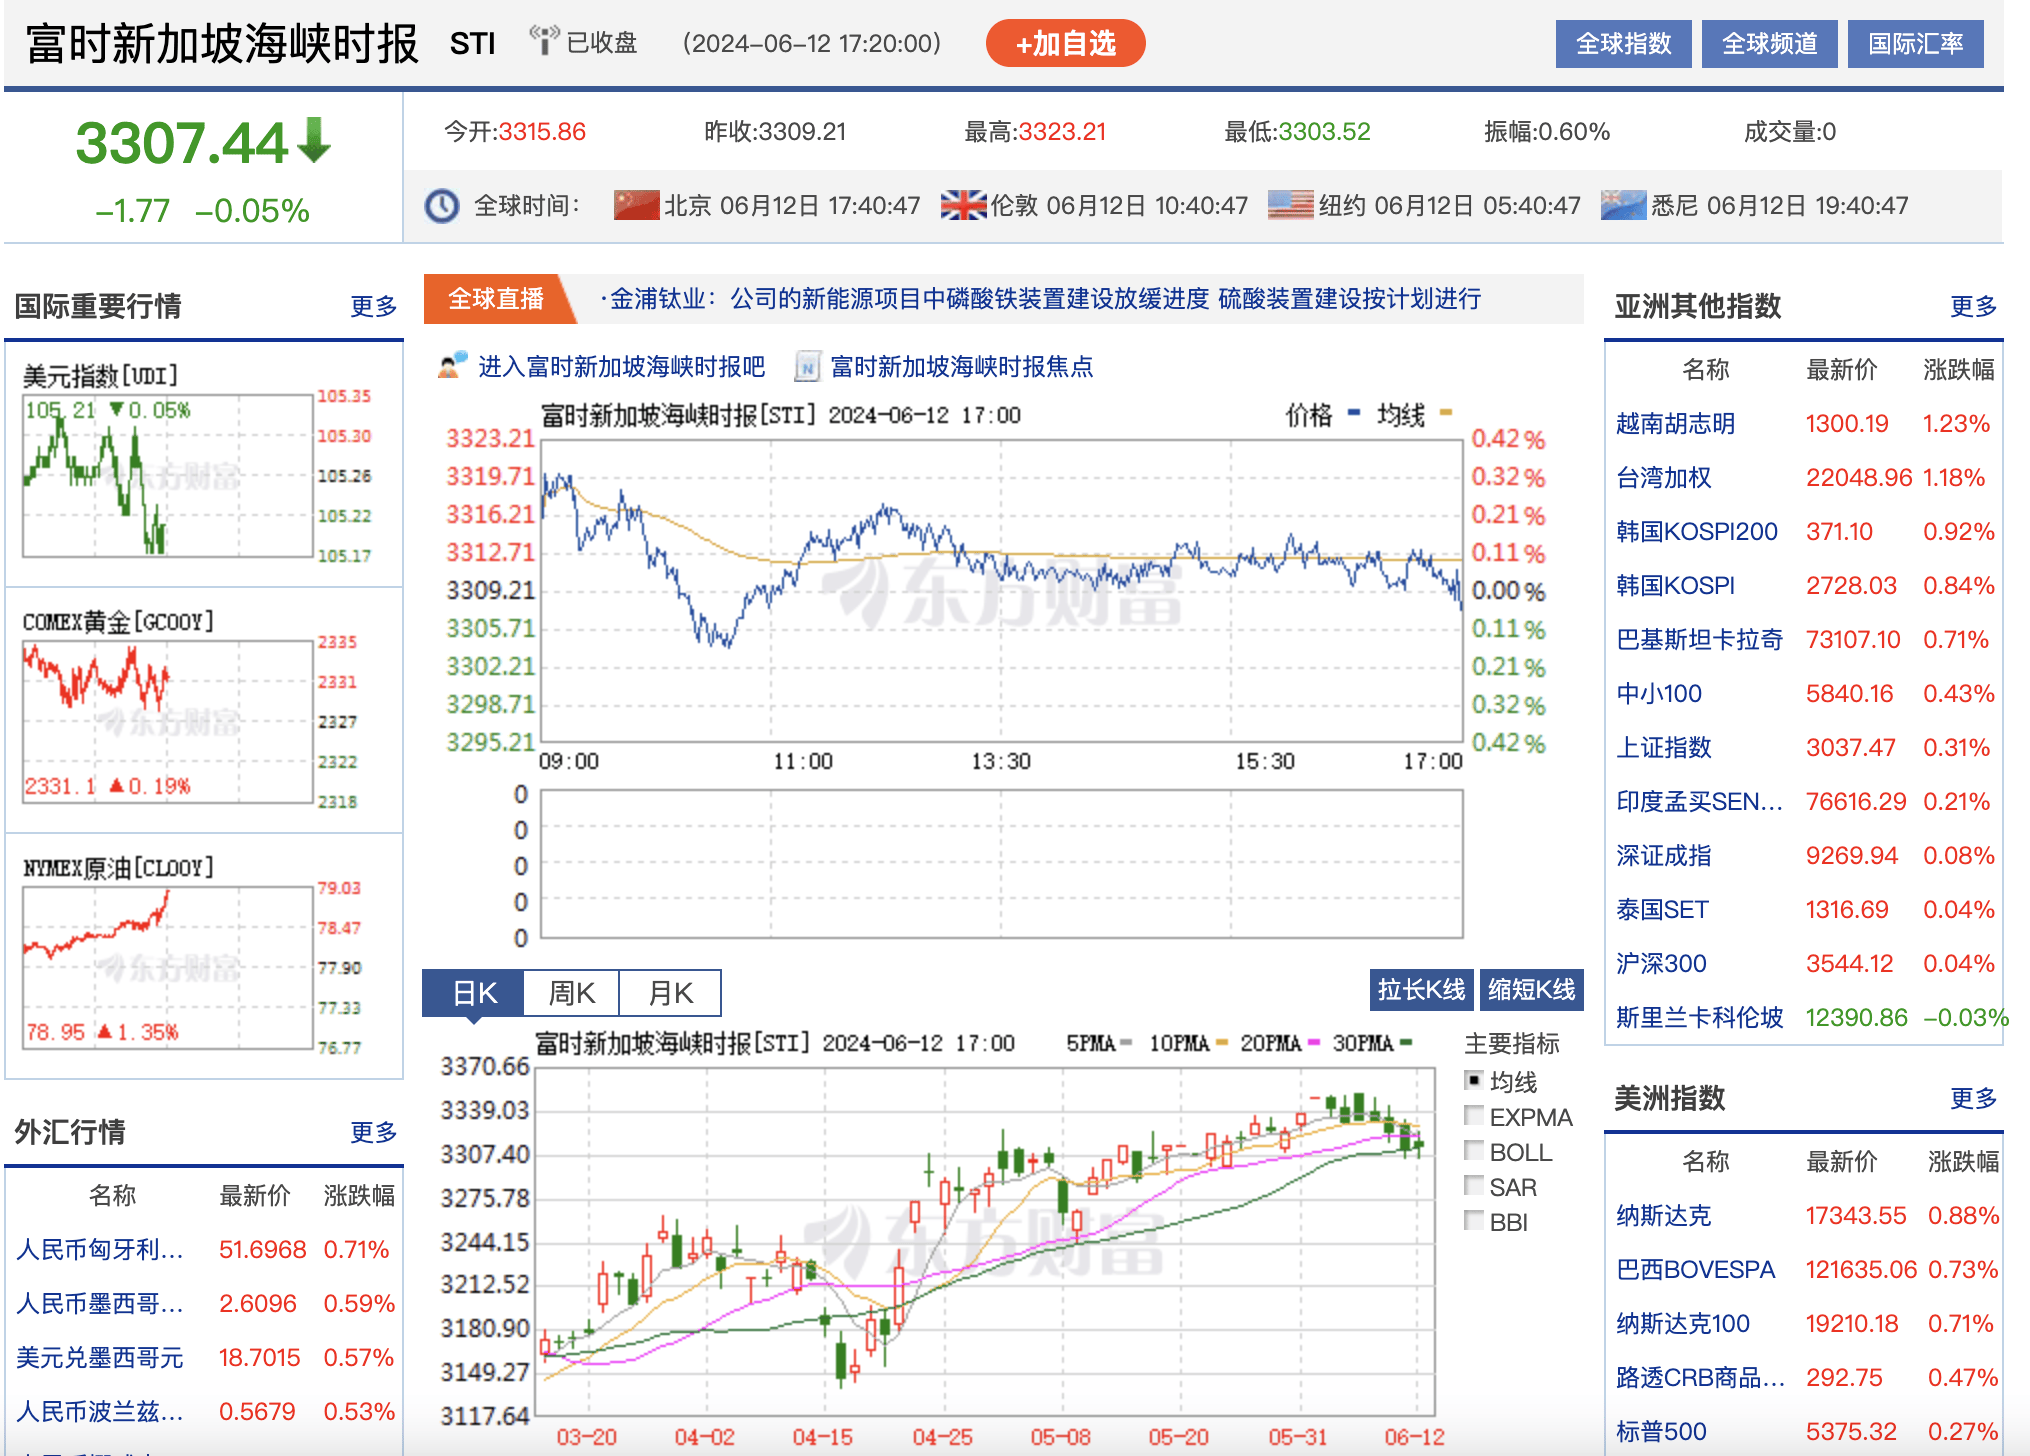Enable the EXPMA indicator

tap(1474, 1116)
